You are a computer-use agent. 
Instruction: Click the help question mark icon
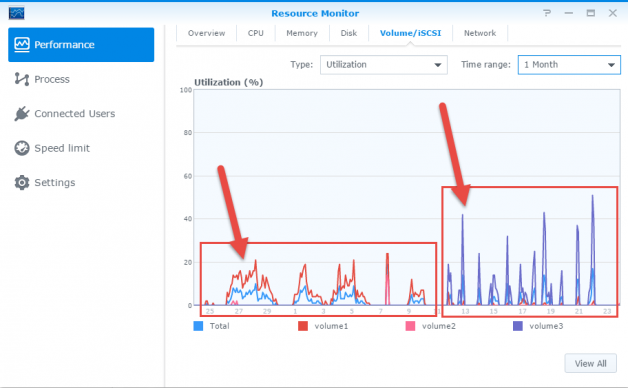pyautogui.click(x=547, y=13)
